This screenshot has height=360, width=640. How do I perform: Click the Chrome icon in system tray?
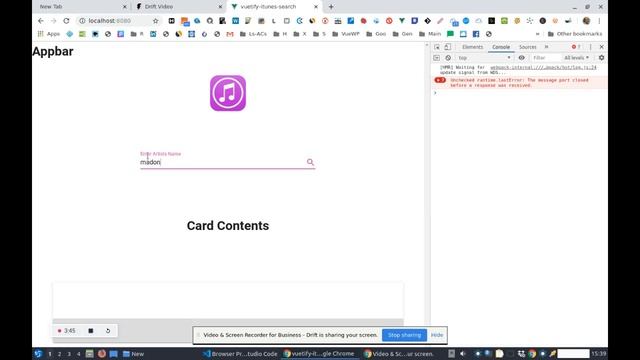(x=532, y=354)
